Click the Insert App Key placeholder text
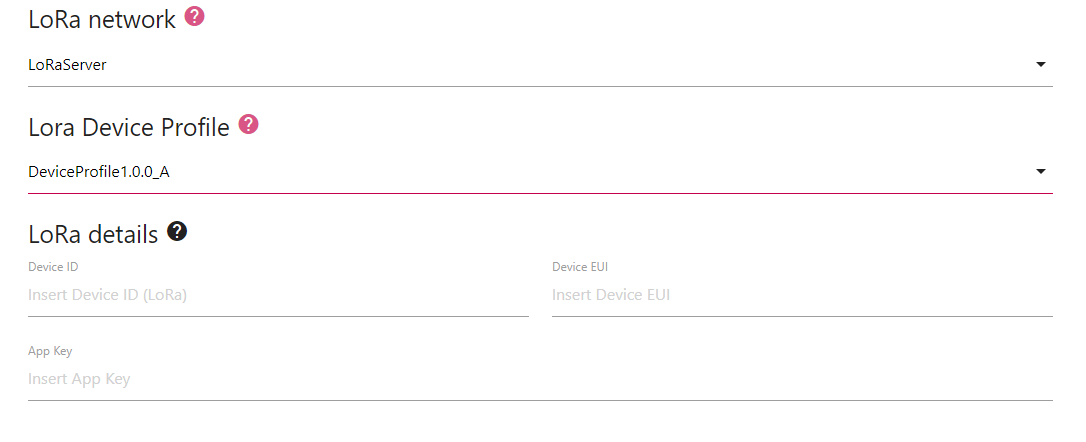Screen dimensions: 1086x442 pyautogui.click(x=79, y=380)
